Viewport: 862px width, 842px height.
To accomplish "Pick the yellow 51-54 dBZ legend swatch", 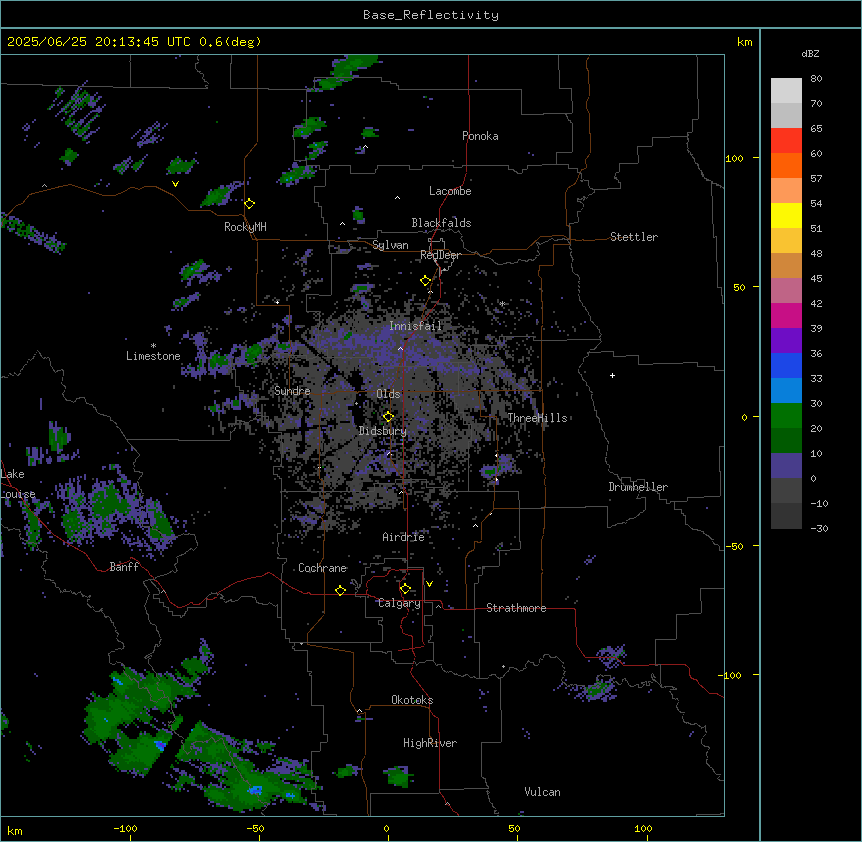I will [786, 216].
